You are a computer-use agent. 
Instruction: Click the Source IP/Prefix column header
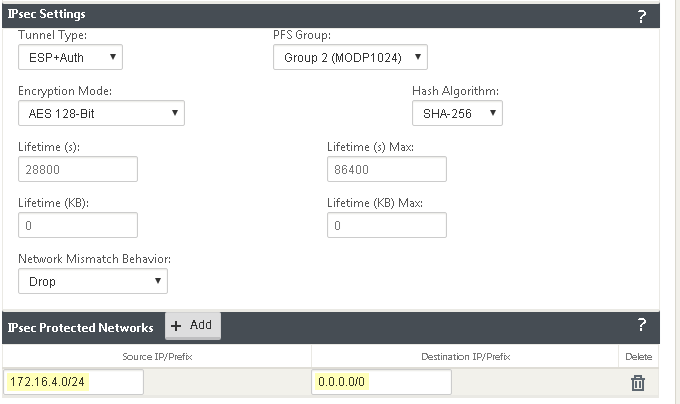[155, 356]
